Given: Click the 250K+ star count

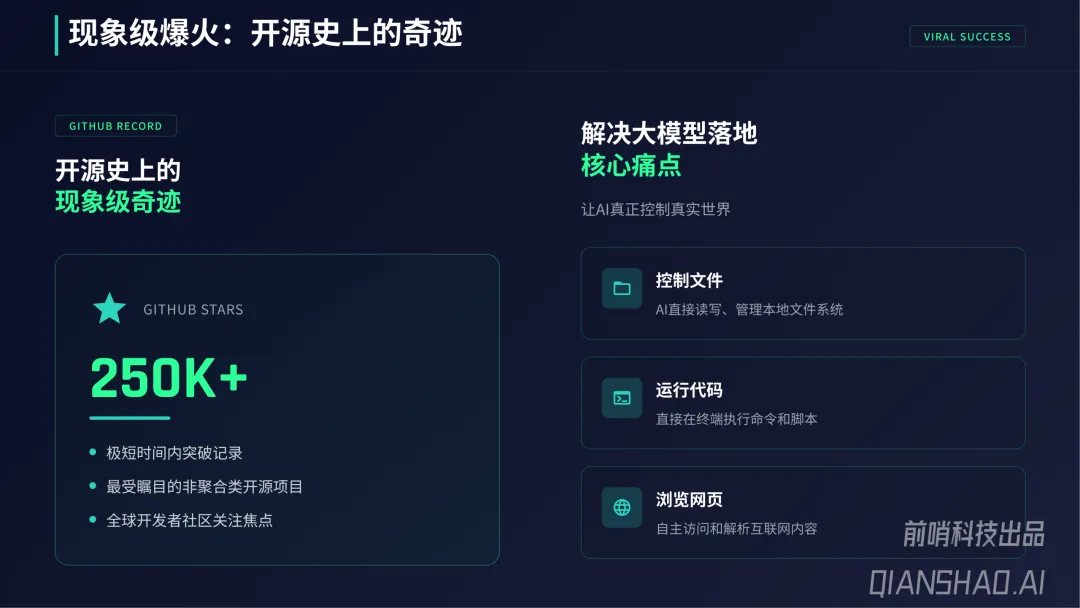Looking at the screenshot, I should click(x=169, y=378).
